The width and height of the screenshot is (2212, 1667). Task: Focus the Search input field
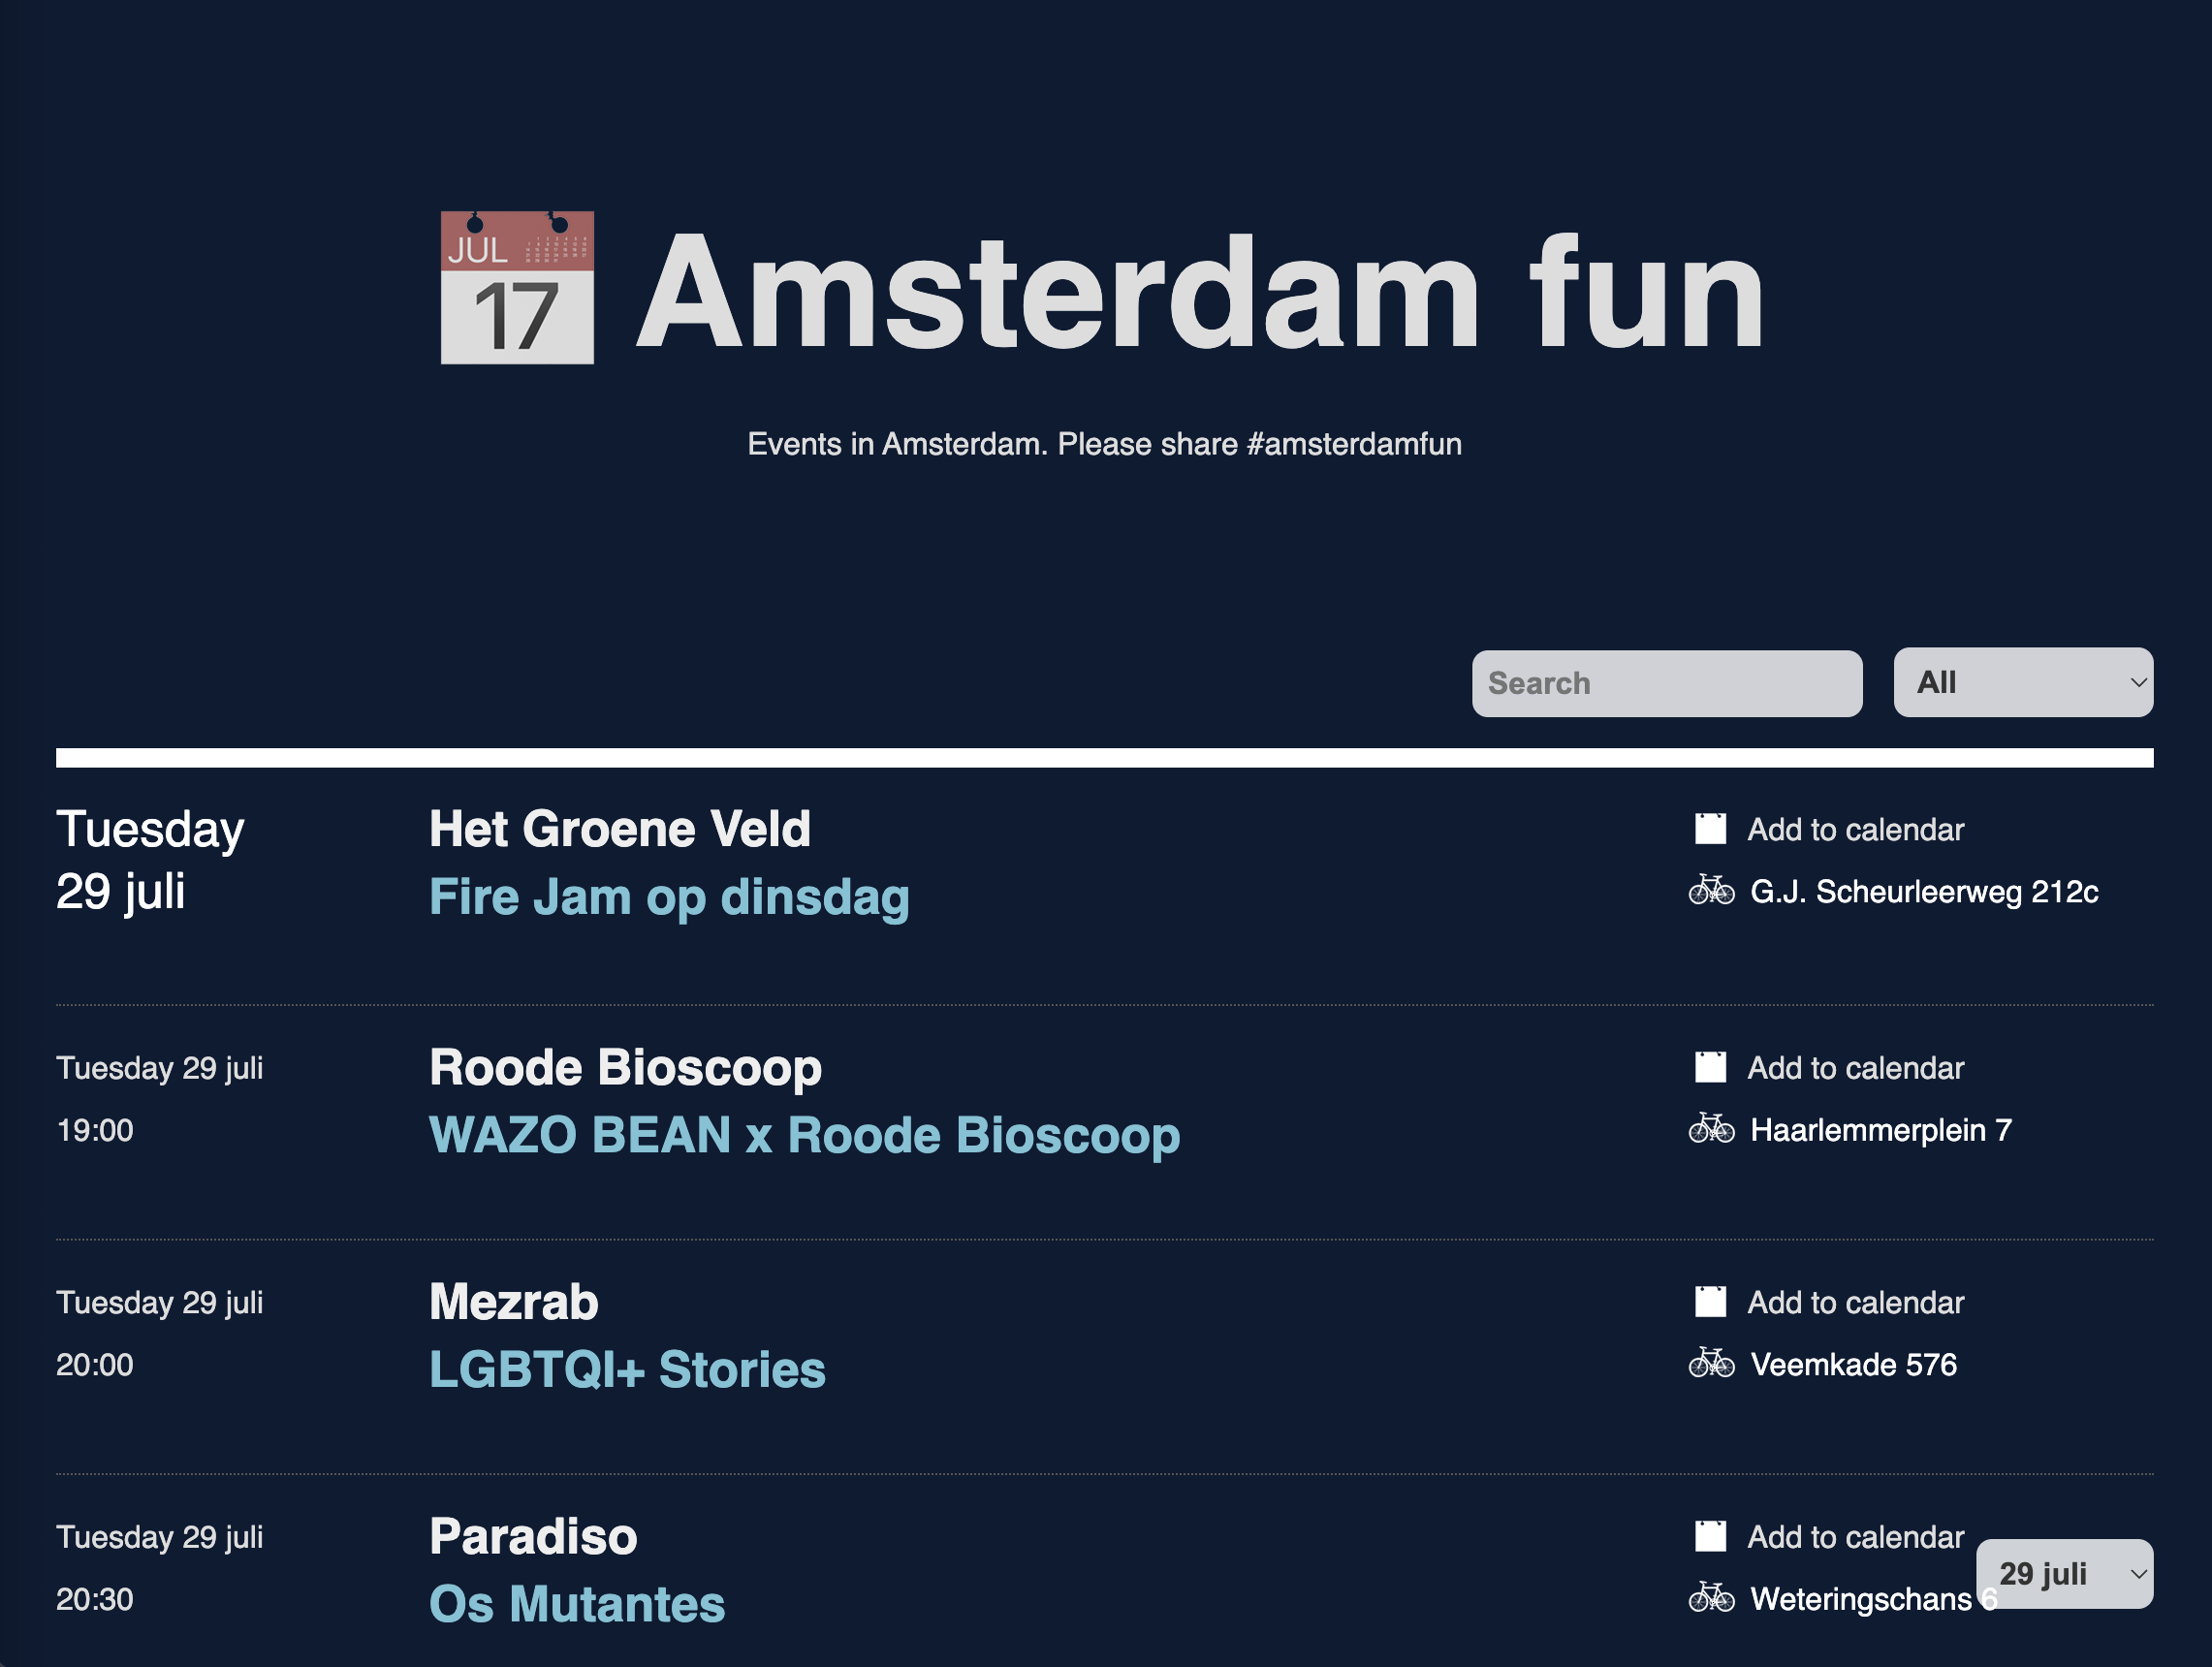coord(1666,683)
